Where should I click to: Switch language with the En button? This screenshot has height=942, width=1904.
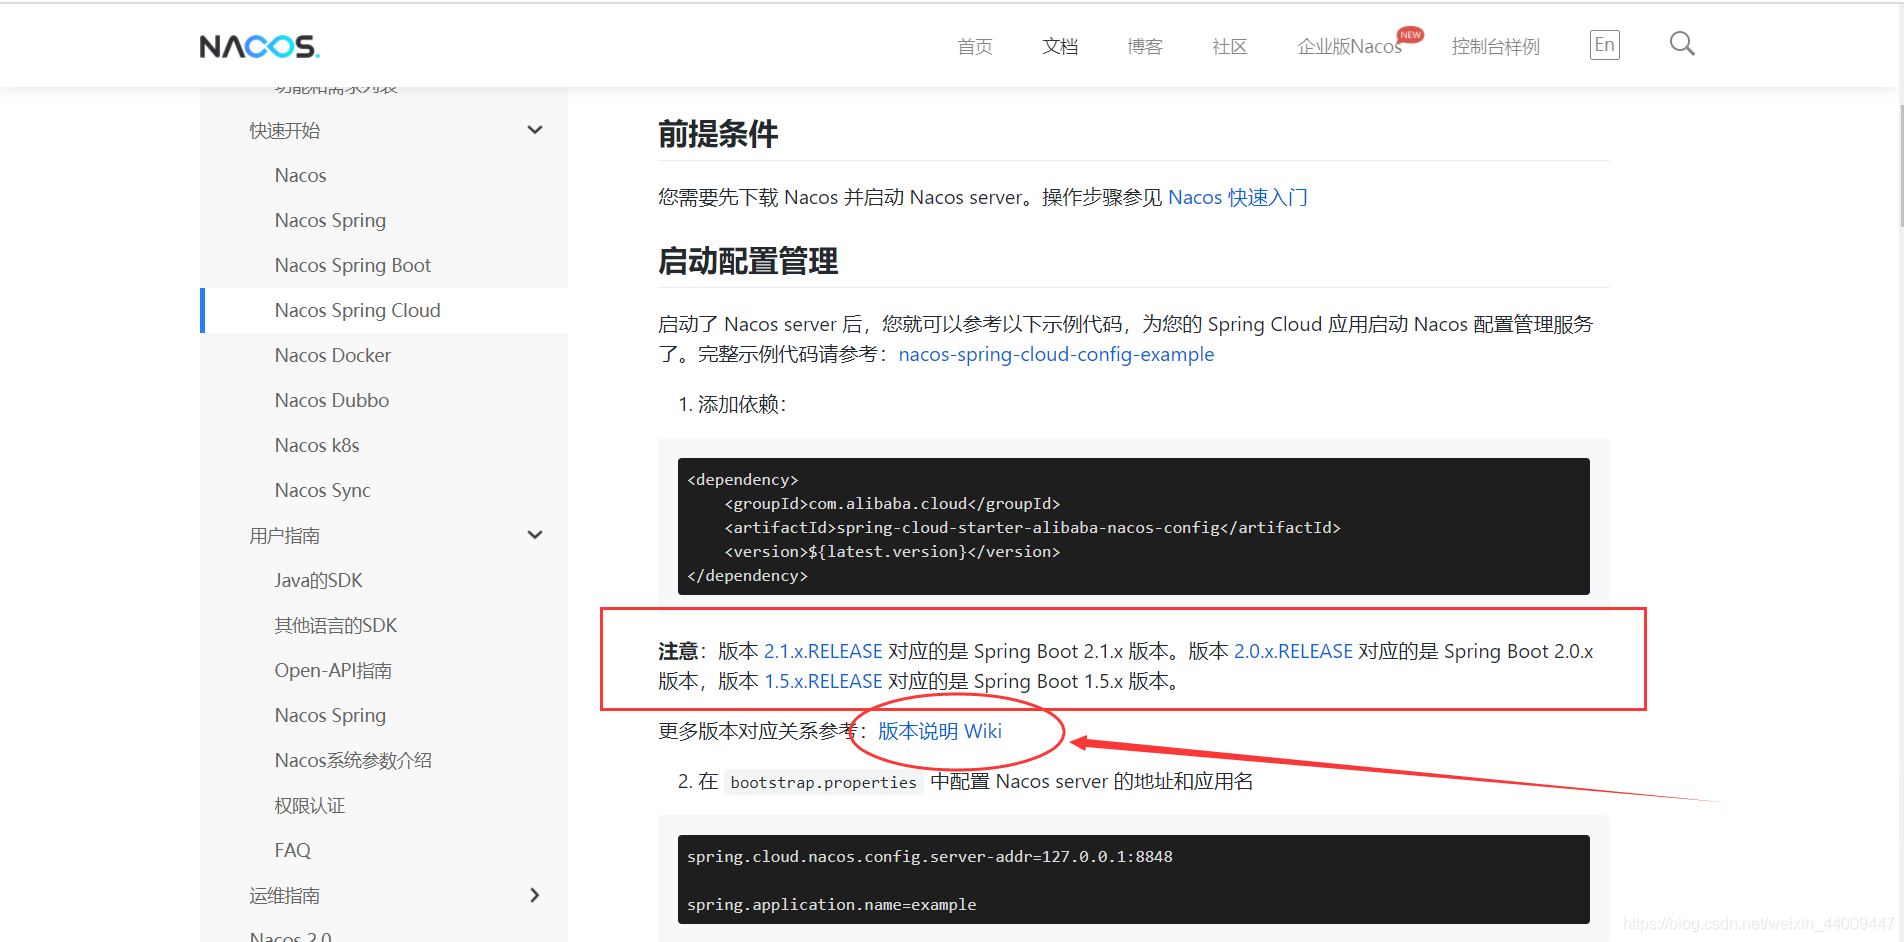coord(1604,45)
